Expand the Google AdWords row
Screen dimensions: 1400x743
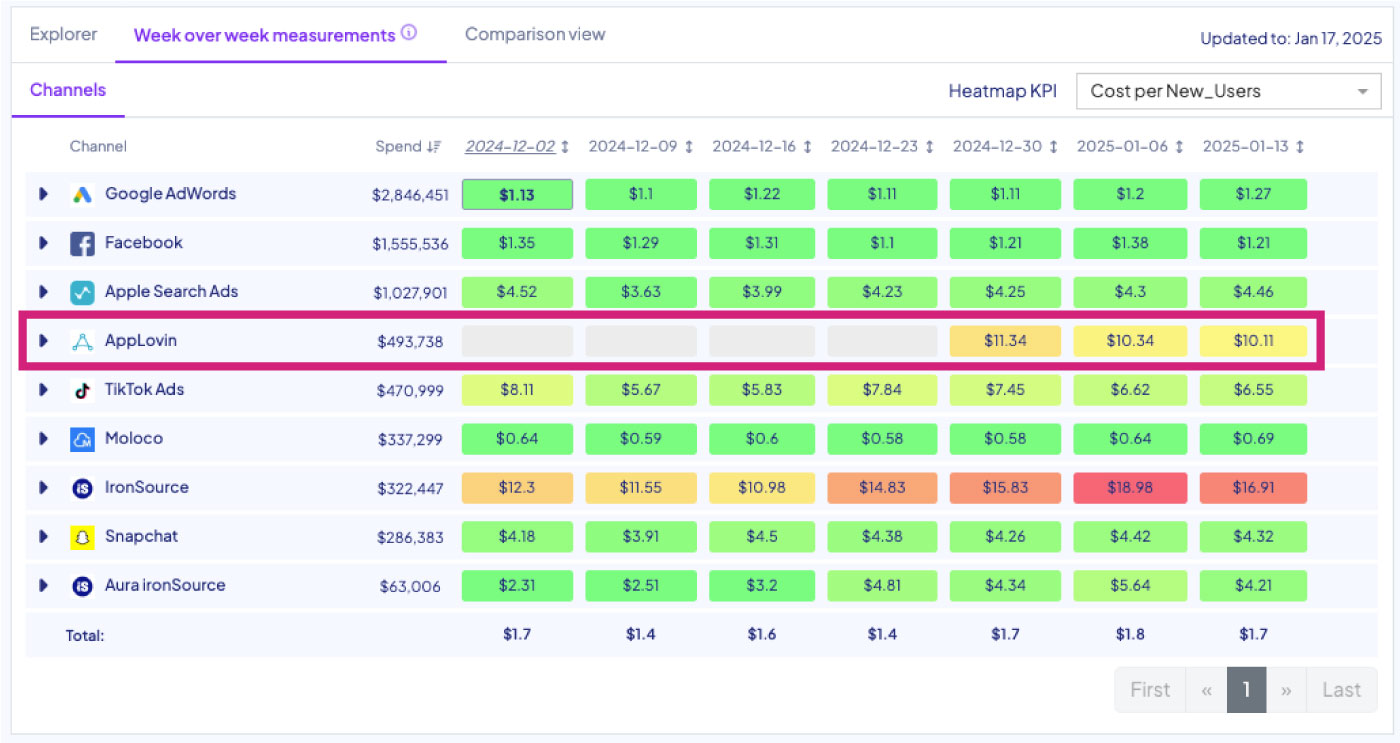[43, 194]
